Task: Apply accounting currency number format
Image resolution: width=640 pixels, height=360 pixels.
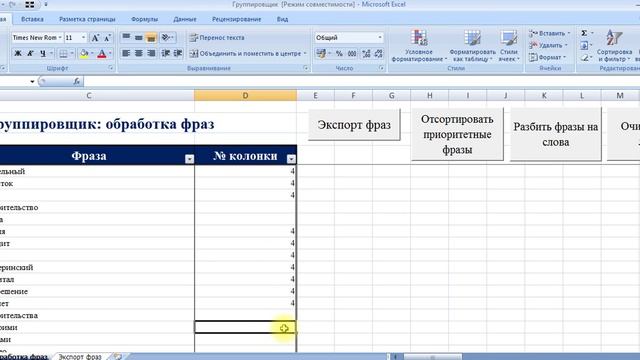Action: click(x=321, y=53)
